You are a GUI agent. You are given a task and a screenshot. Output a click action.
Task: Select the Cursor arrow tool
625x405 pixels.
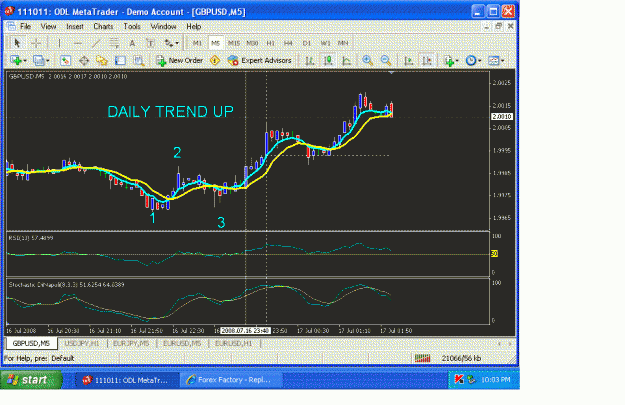coord(17,43)
